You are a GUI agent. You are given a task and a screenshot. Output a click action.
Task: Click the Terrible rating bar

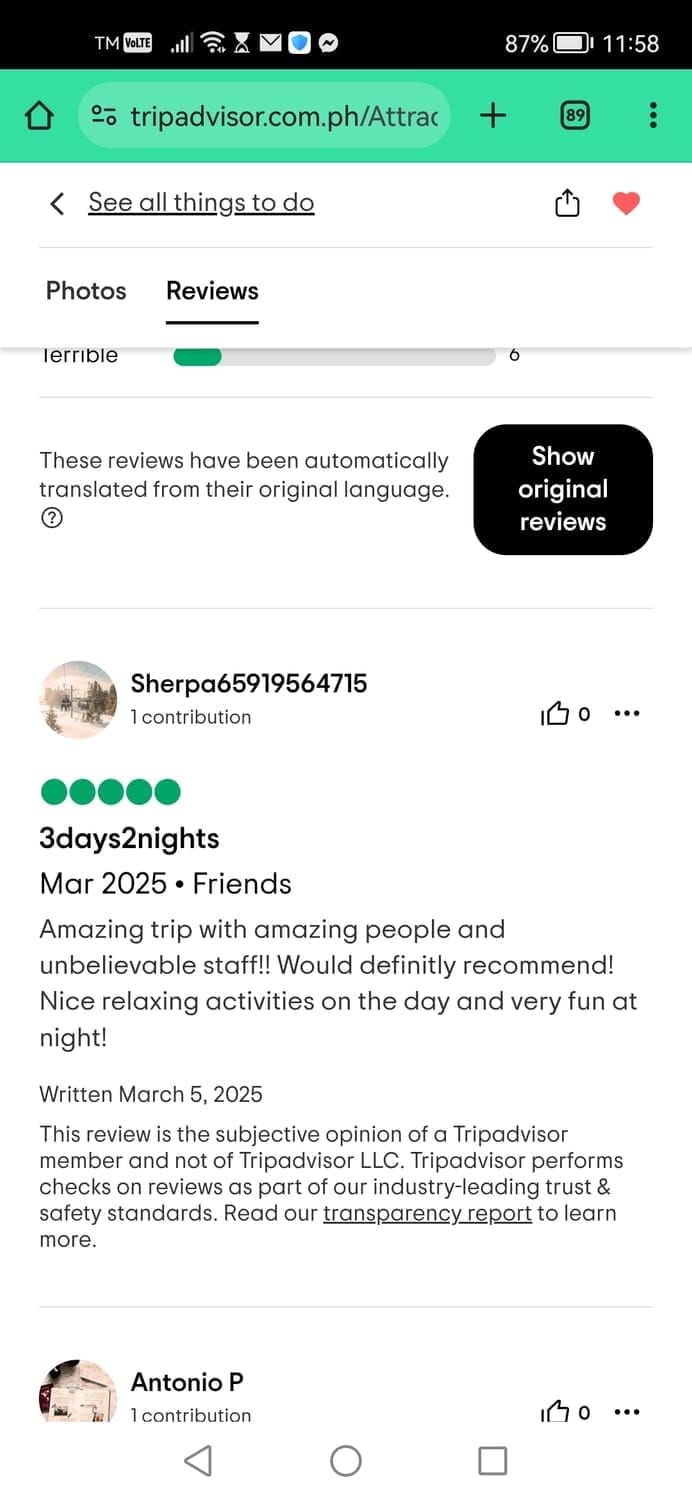coord(334,357)
